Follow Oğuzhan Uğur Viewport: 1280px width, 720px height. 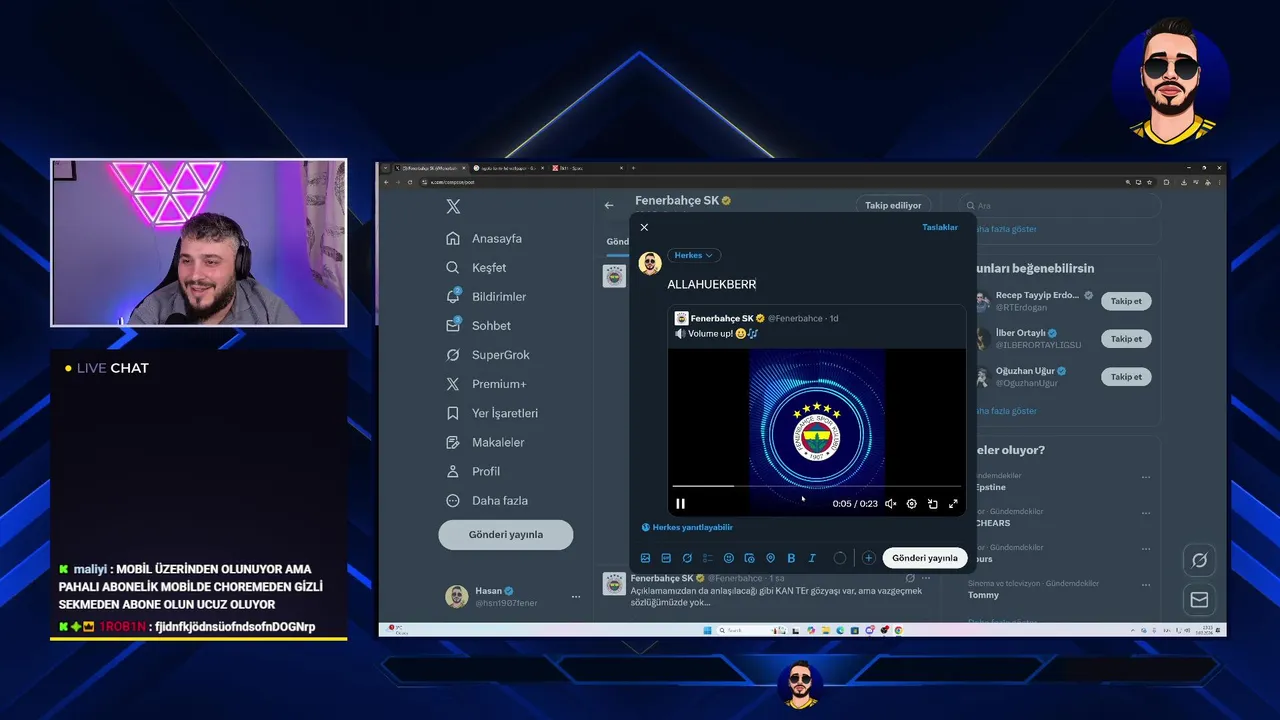tap(1126, 377)
